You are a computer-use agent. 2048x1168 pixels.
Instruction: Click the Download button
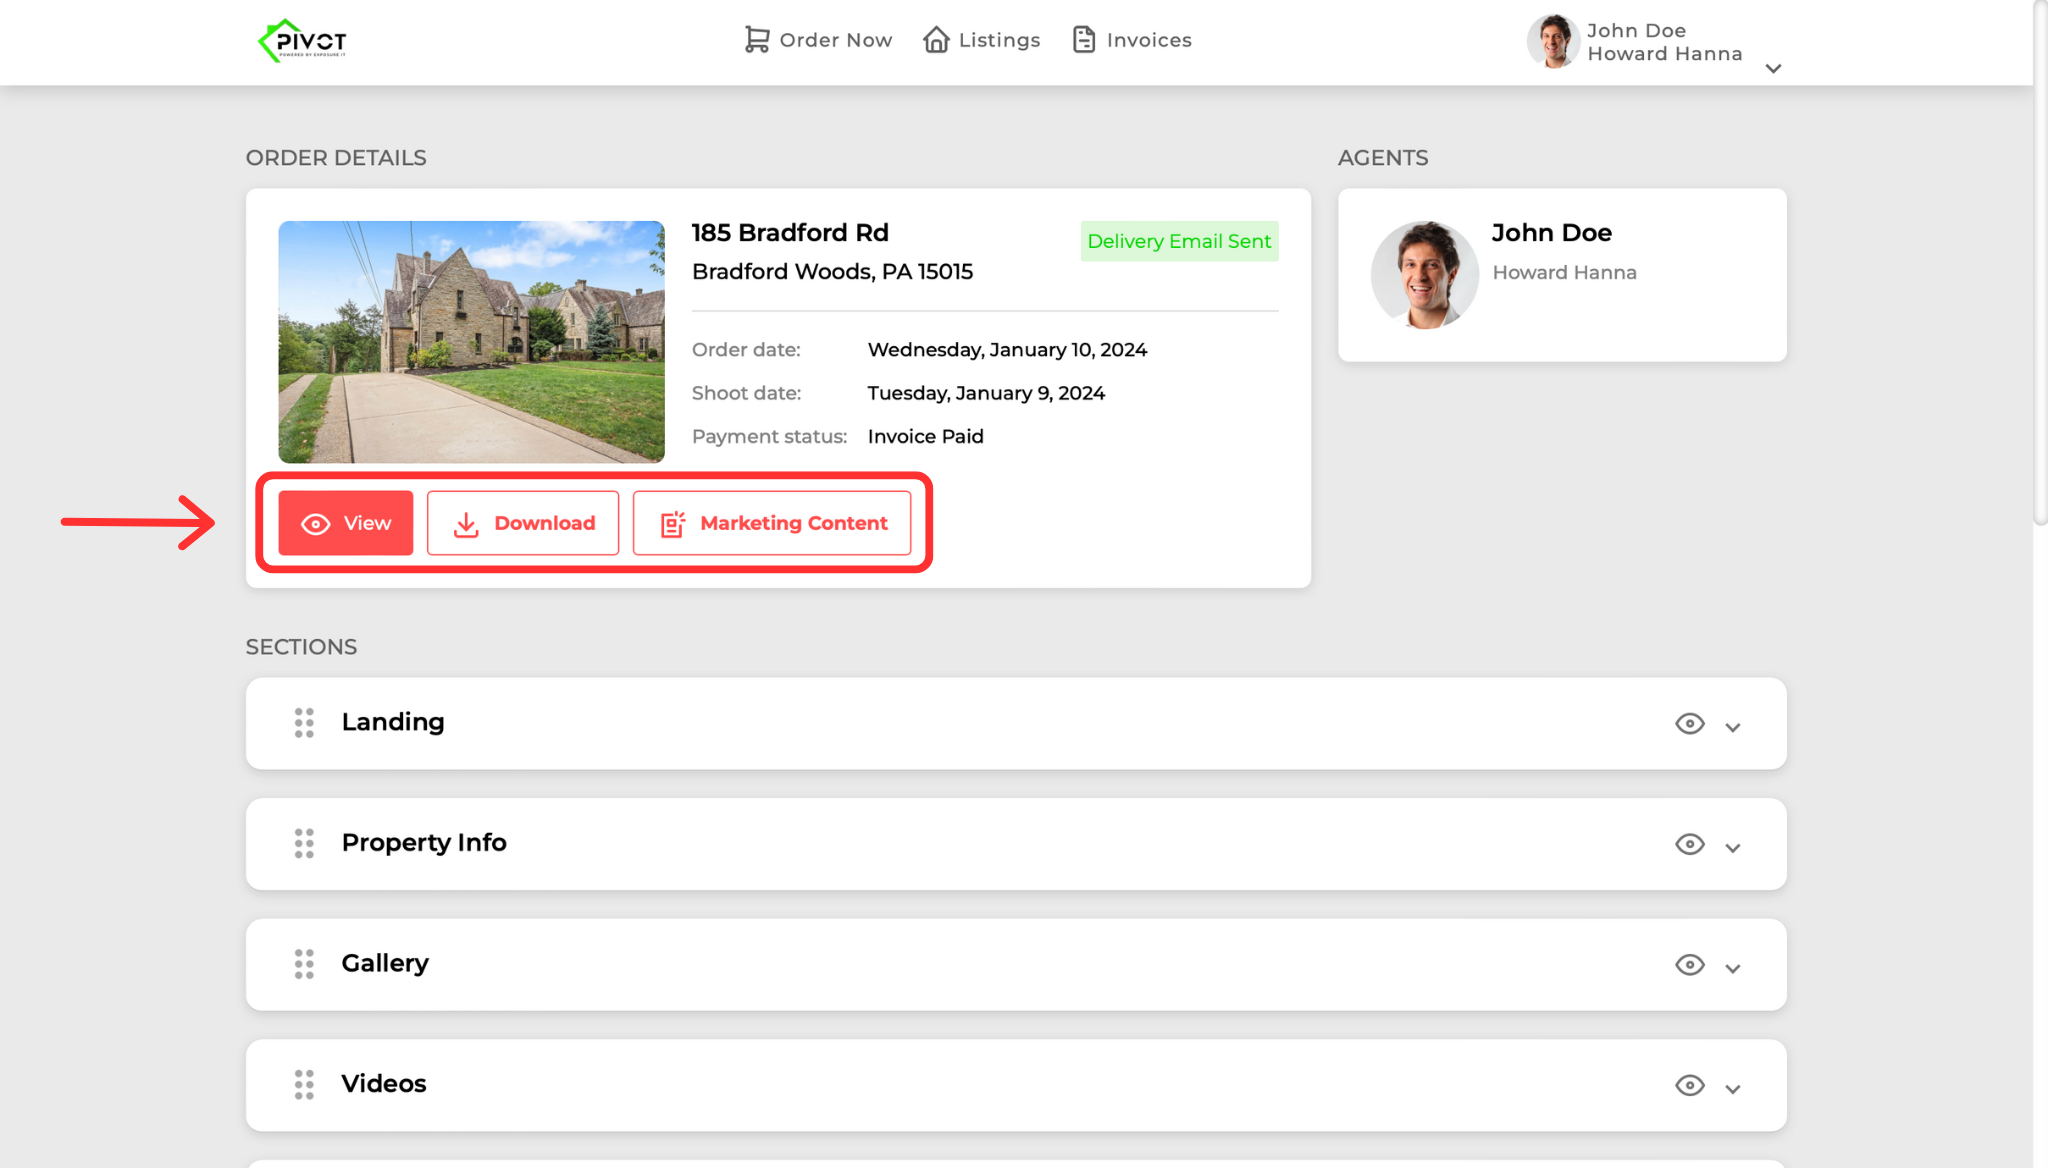point(523,523)
